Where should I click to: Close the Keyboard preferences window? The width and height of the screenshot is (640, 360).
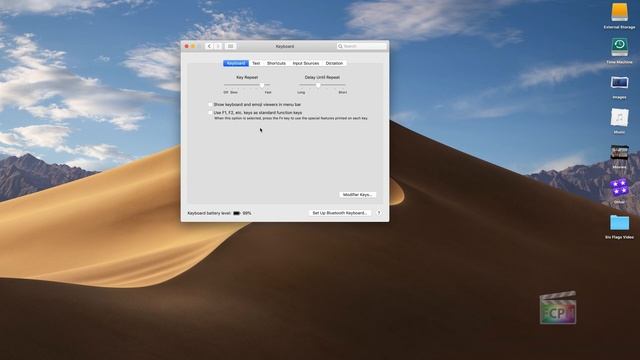187,46
